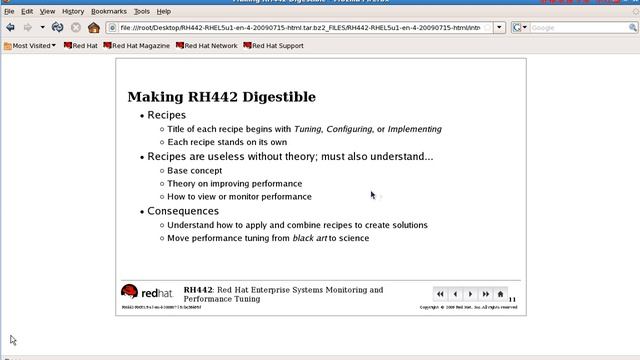Screen dimensions: 640x360
Task: Open the Red Hat bookmark
Action: point(81,46)
